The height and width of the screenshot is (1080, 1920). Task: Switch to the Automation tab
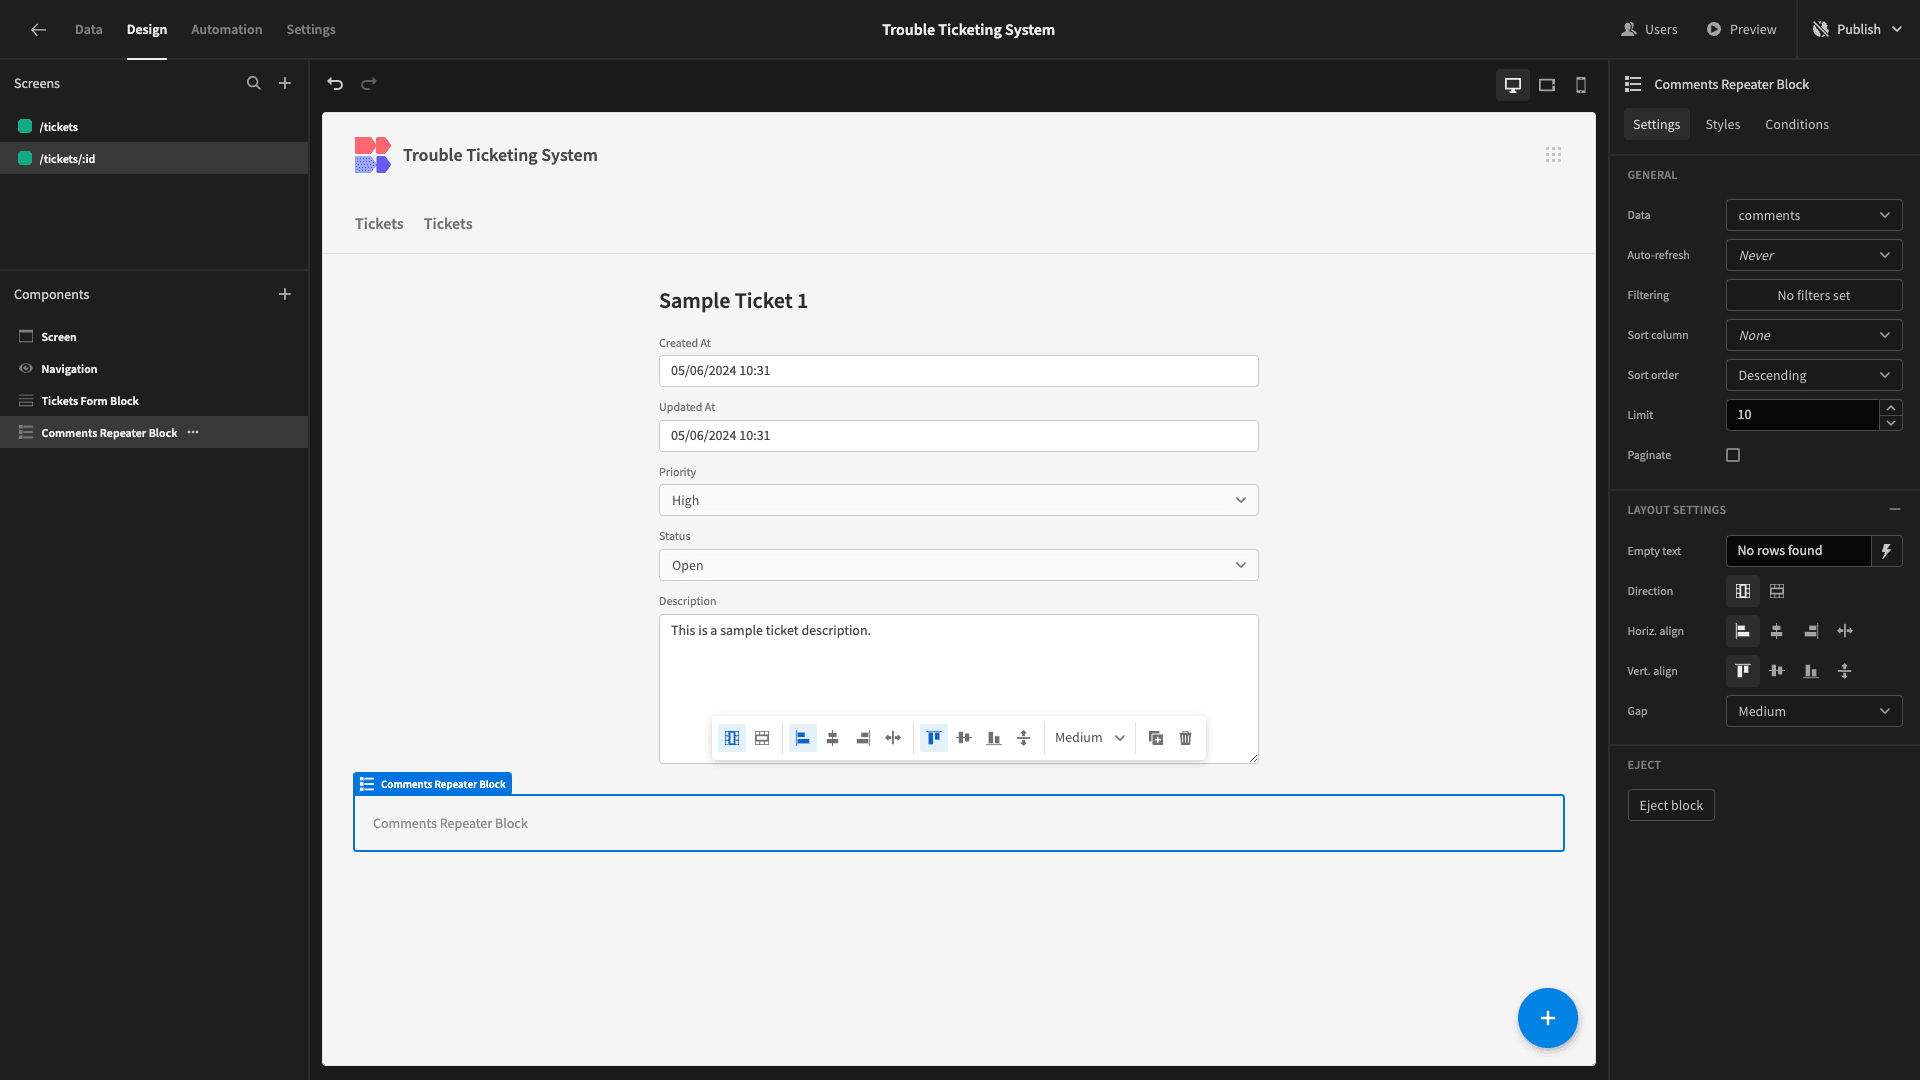(227, 30)
